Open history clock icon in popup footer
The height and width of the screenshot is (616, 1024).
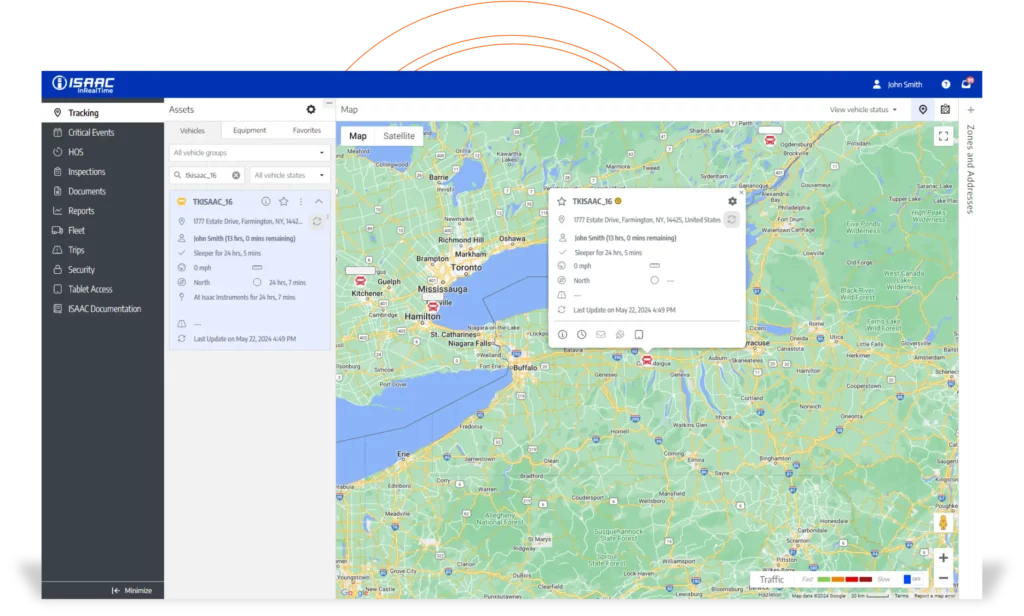(x=581, y=334)
